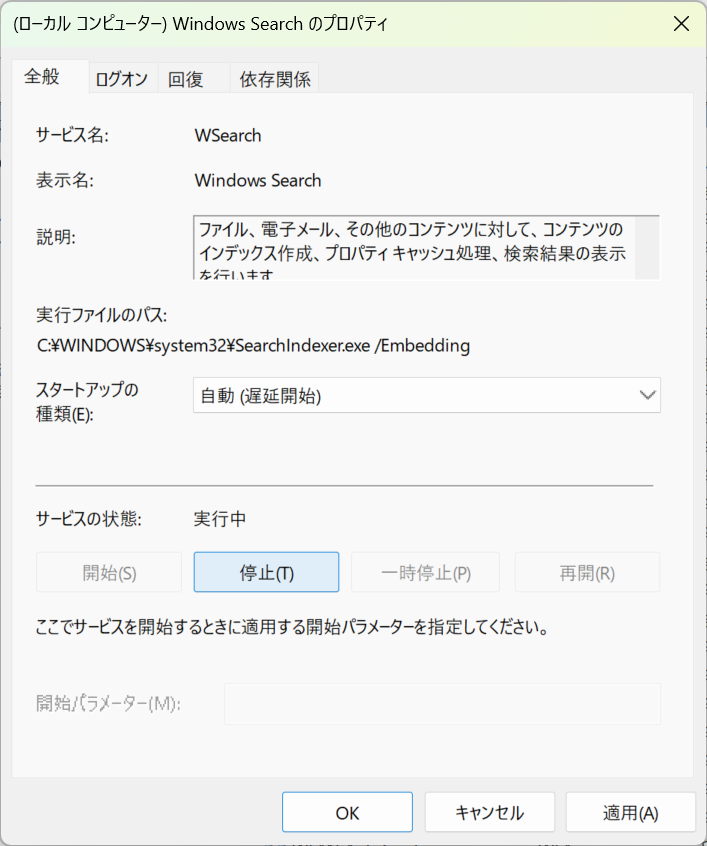Click the OK button

point(347,813)
